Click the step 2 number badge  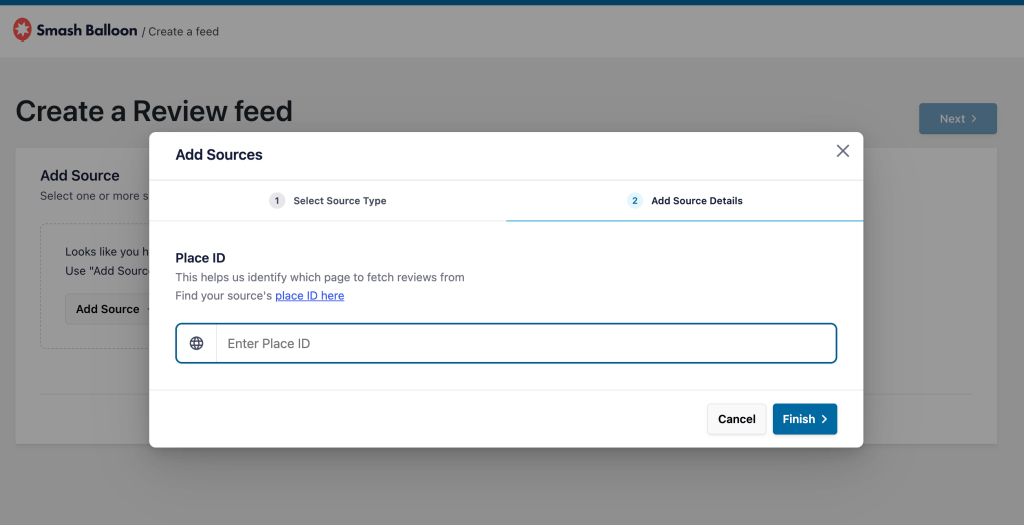click(635, 200)
